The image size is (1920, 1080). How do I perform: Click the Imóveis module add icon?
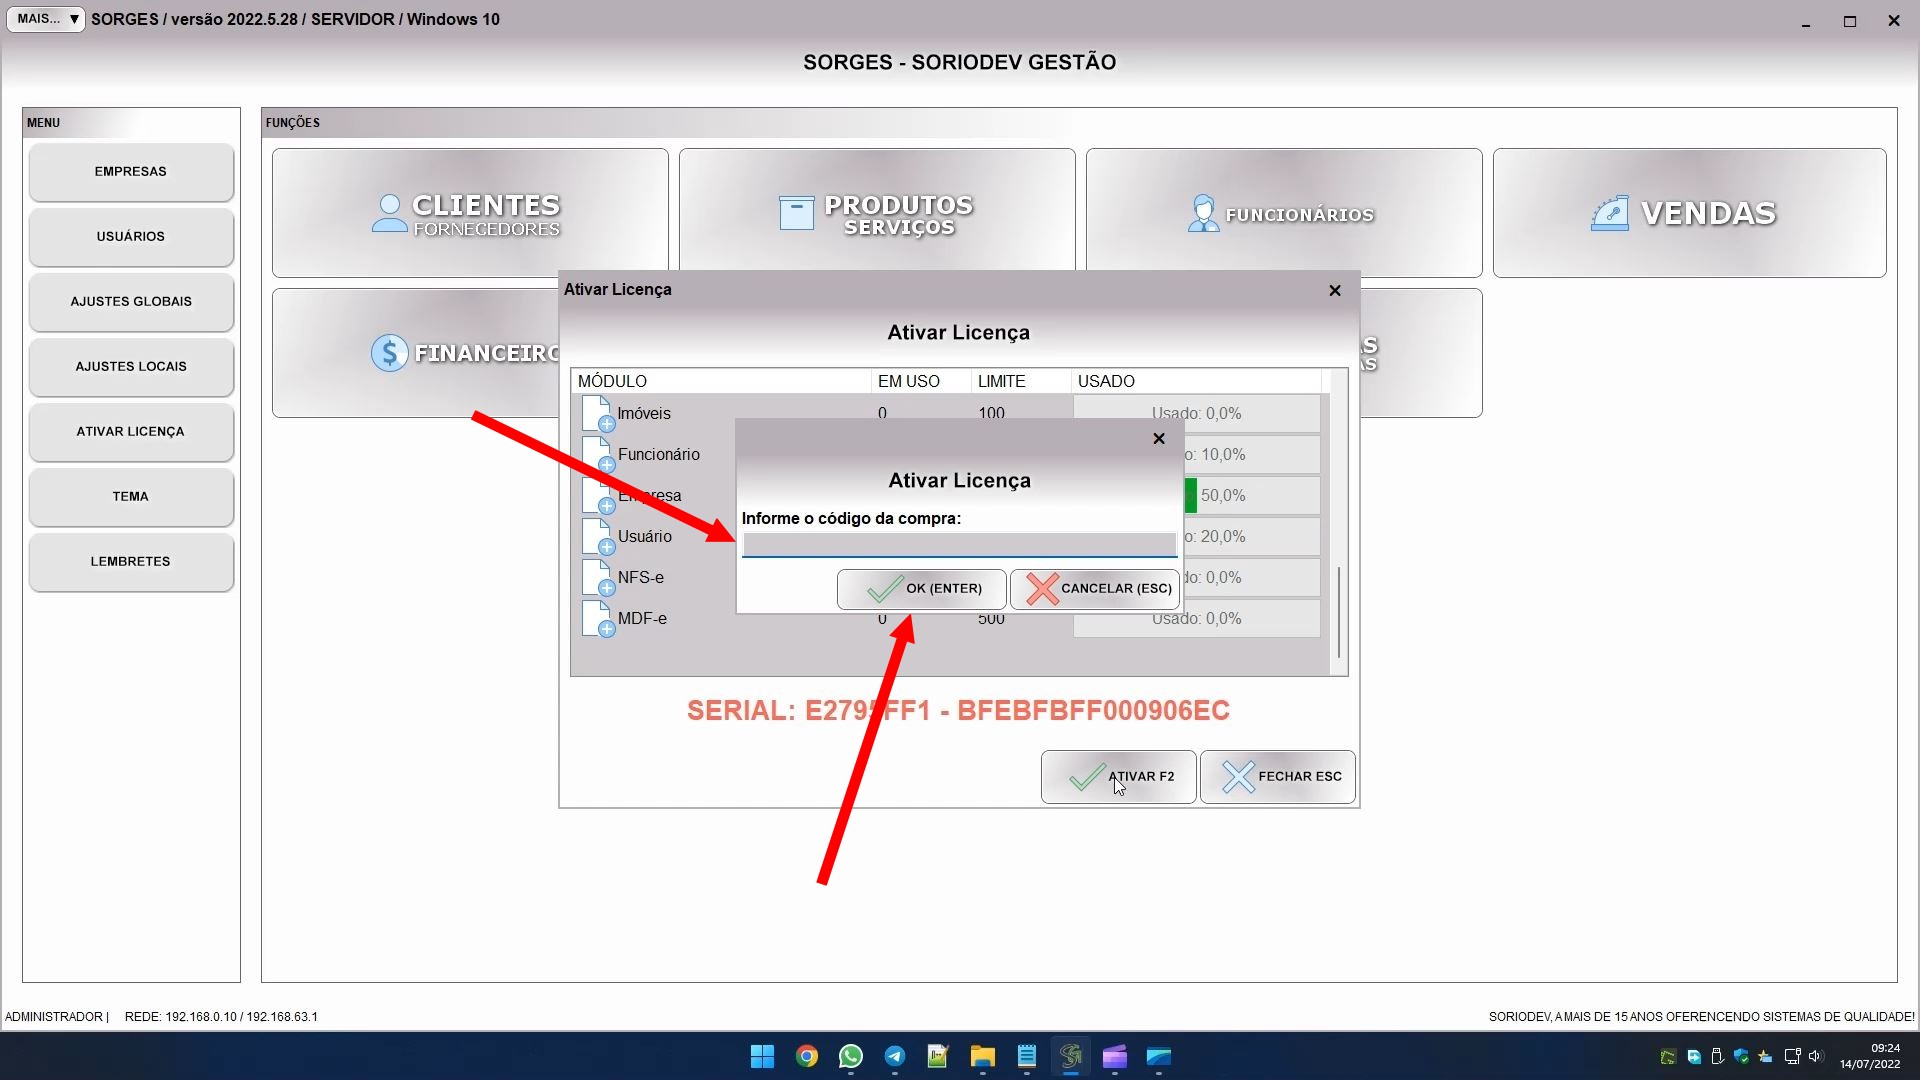coord(597,414)
